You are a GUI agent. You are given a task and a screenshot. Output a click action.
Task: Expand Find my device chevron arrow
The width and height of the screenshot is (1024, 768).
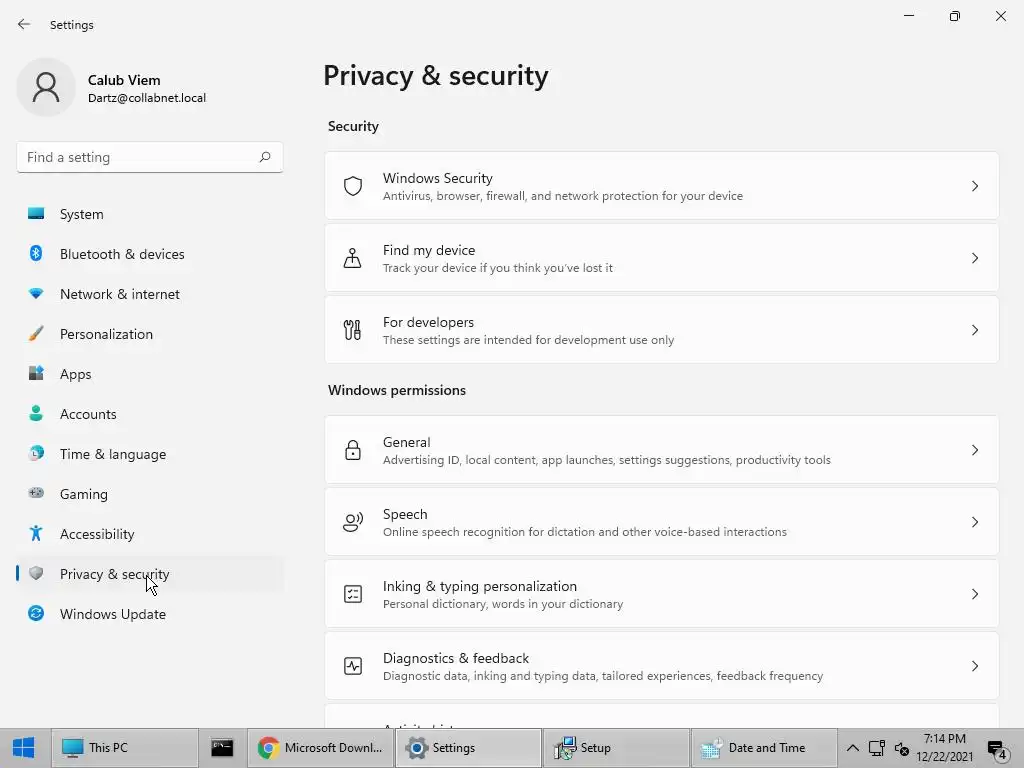point(975,258)
